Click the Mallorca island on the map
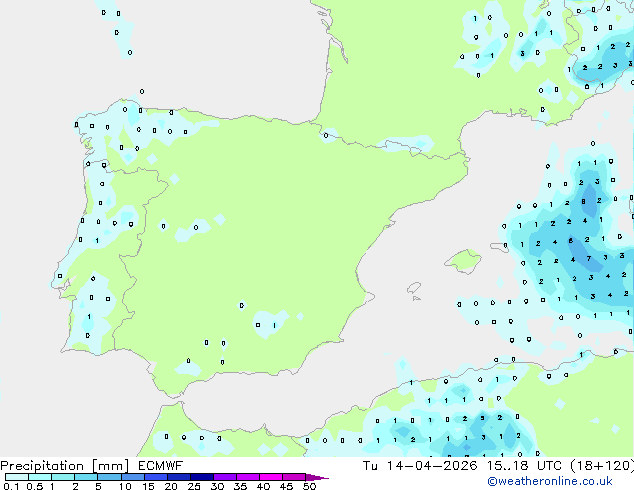The image size is (634, 490). coord(463,261)
